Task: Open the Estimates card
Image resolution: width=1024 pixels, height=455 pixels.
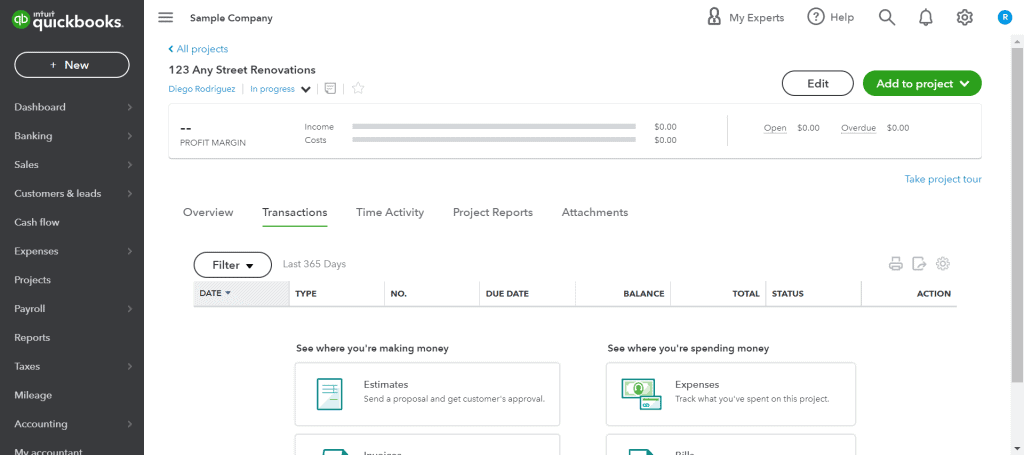Action: point(427,394)
